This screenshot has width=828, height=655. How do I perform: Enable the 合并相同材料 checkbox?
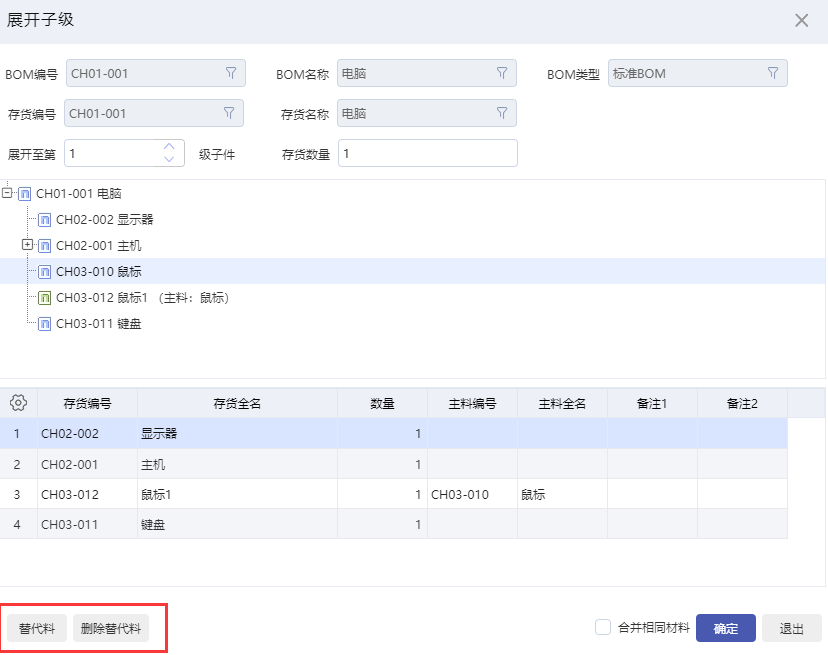pyautogui.click(x=603, y=627)
